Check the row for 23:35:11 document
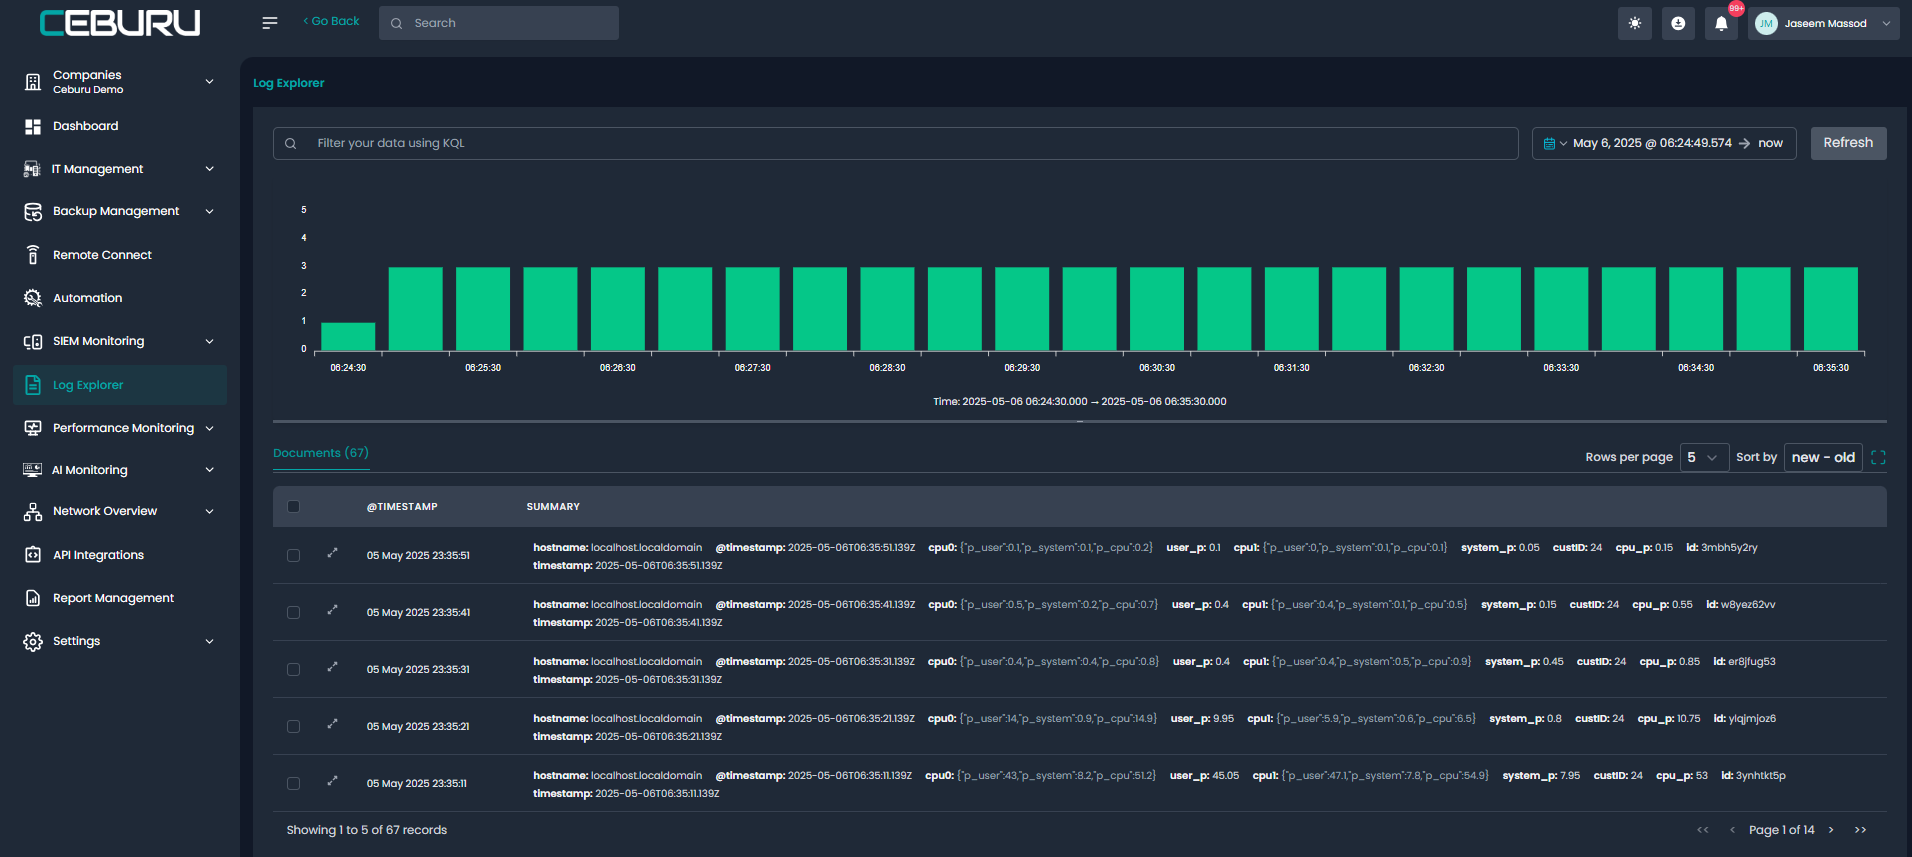The image size is (1912, 857). 293,783
